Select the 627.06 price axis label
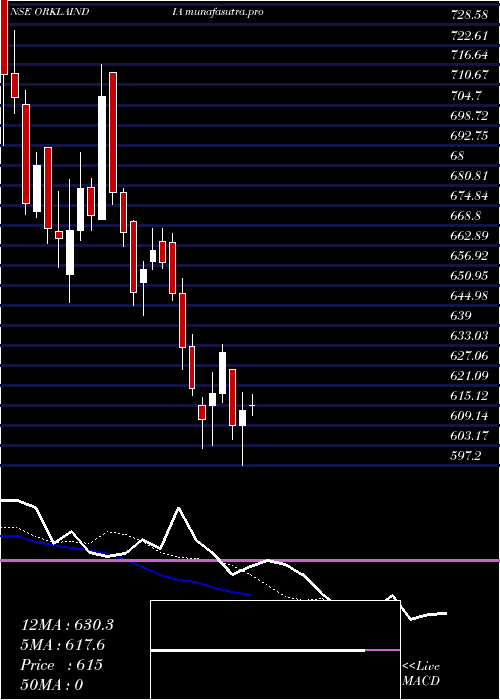The width and height of the screenshot is (500, 700). click(x=470, y=356)
